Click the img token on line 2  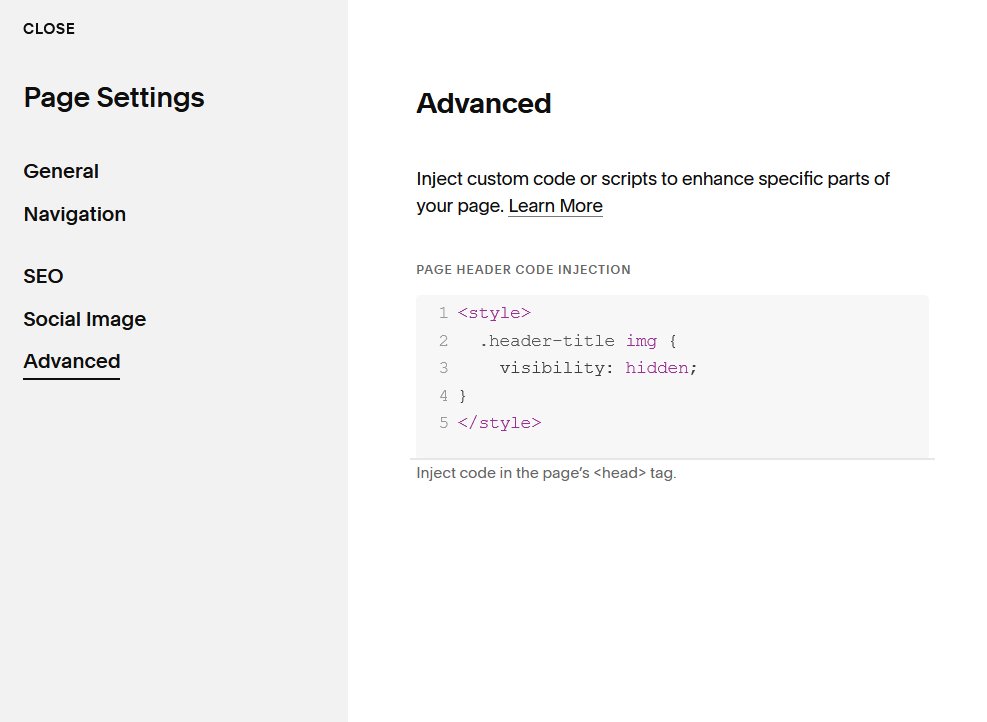641,341
